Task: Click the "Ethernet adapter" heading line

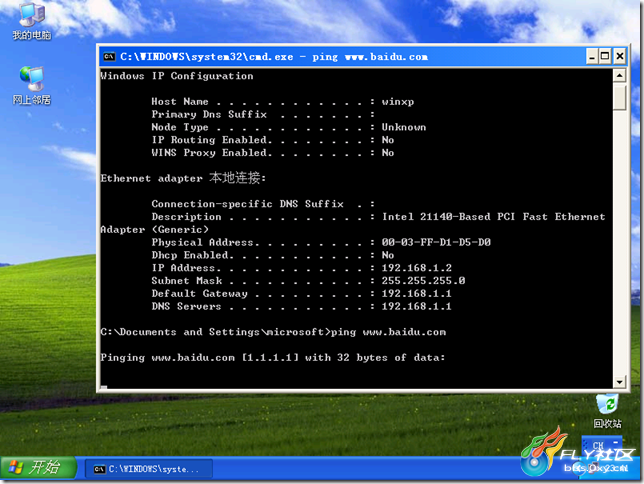Action: (x=184, y=178)
